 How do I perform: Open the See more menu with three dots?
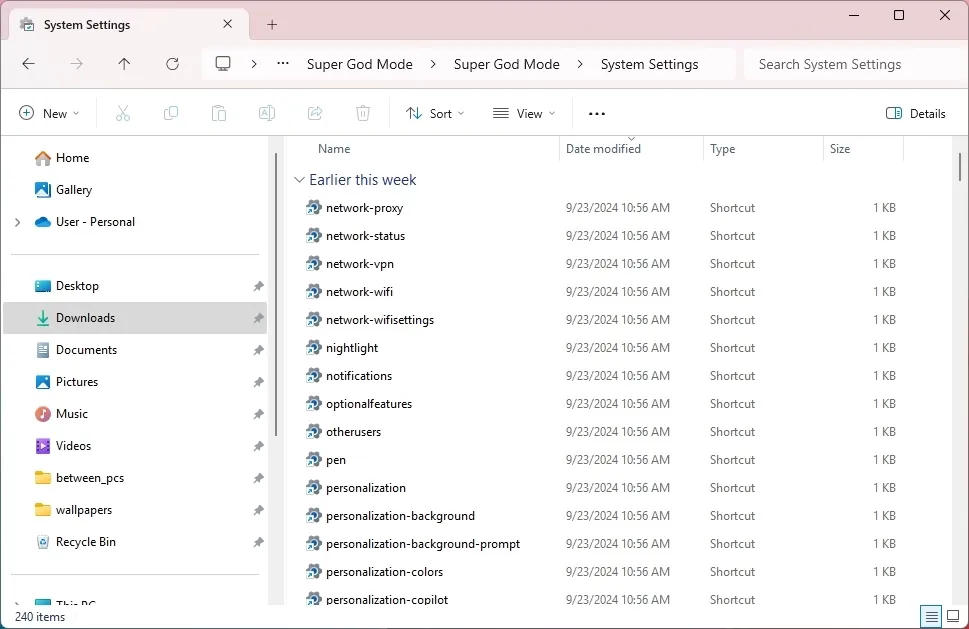point(596,113)
